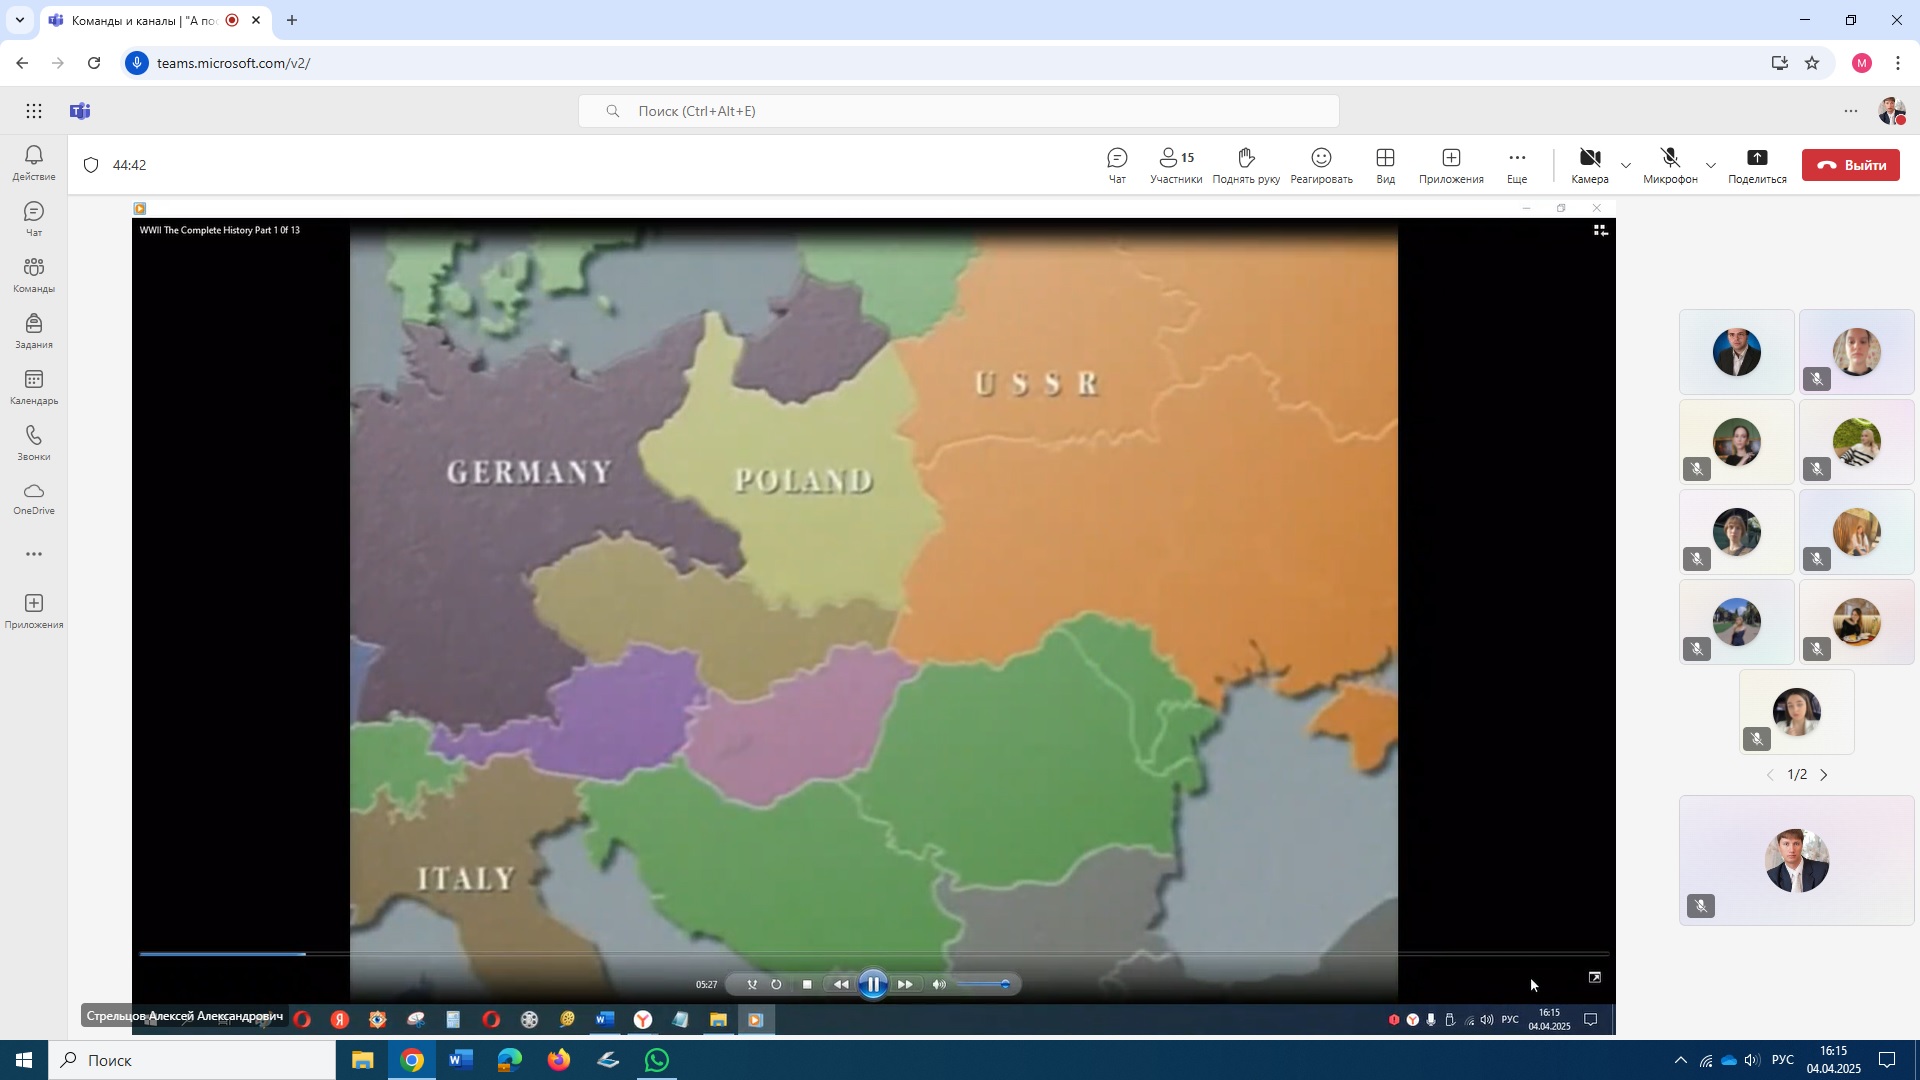Open Calendar (Календарь) in the sidebar
This screenshot has height=1080, width=1920.
point(34,386)
